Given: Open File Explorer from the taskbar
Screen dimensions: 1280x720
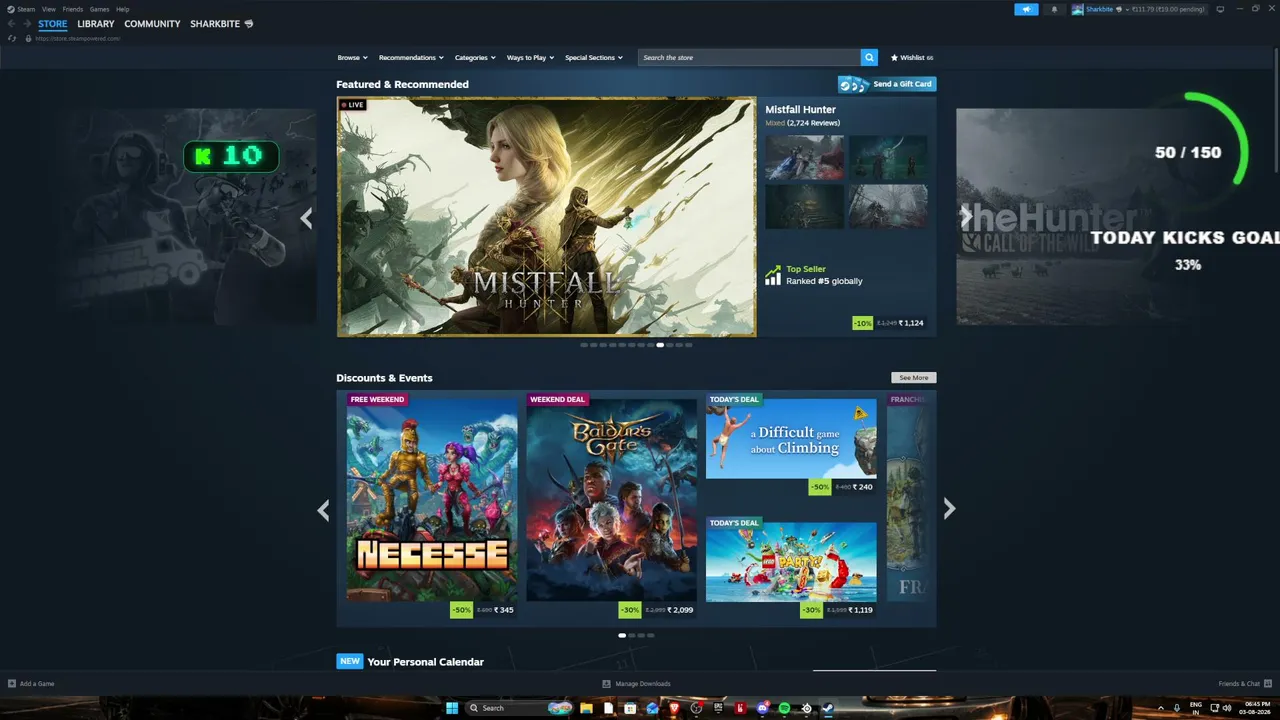Looking at the screenshot, I should point(586,708).
